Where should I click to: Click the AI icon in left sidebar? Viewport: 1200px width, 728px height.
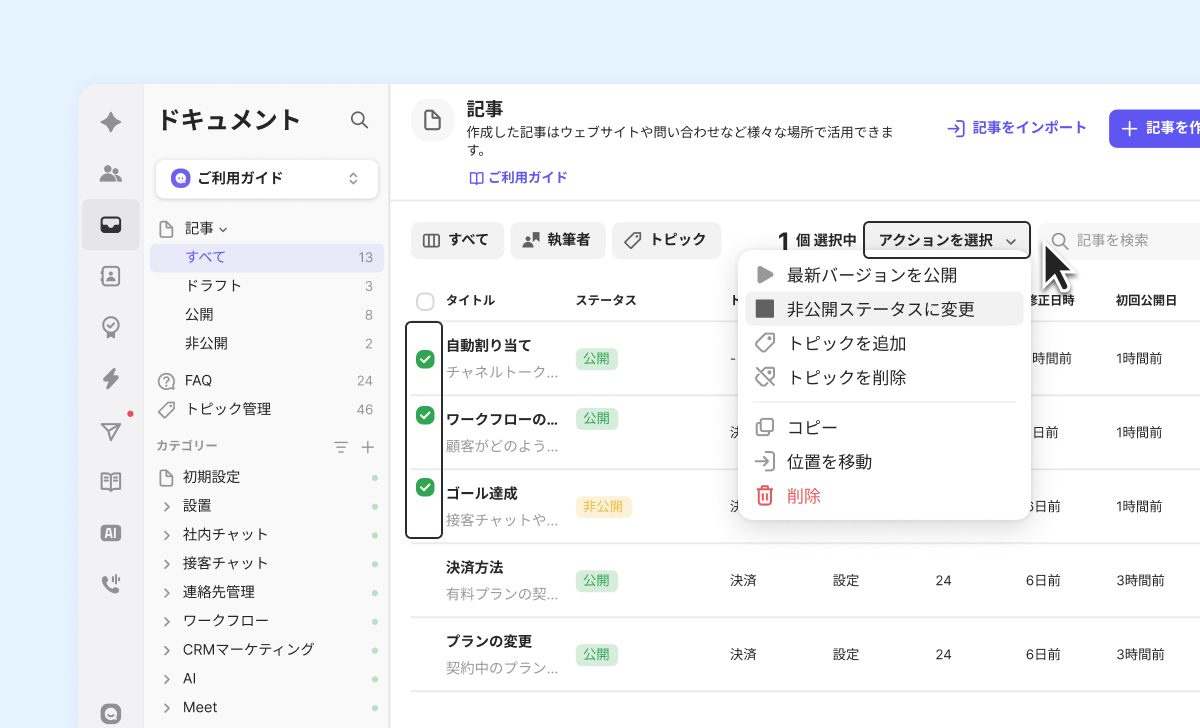tap(111, 533)
